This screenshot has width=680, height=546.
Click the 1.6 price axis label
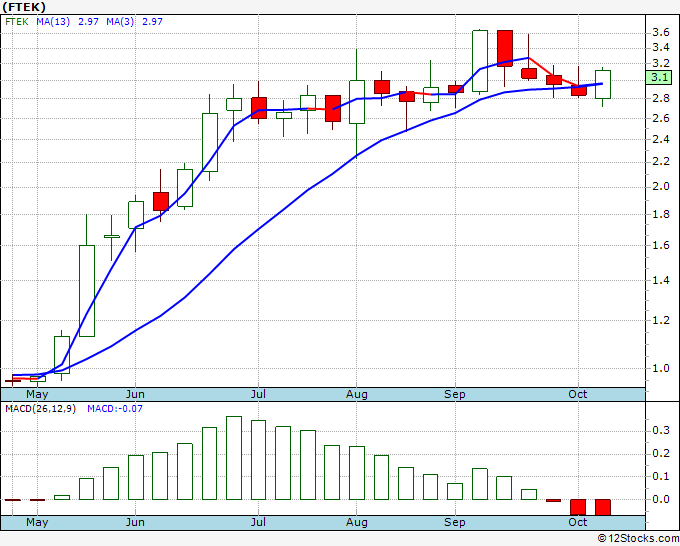660,246
